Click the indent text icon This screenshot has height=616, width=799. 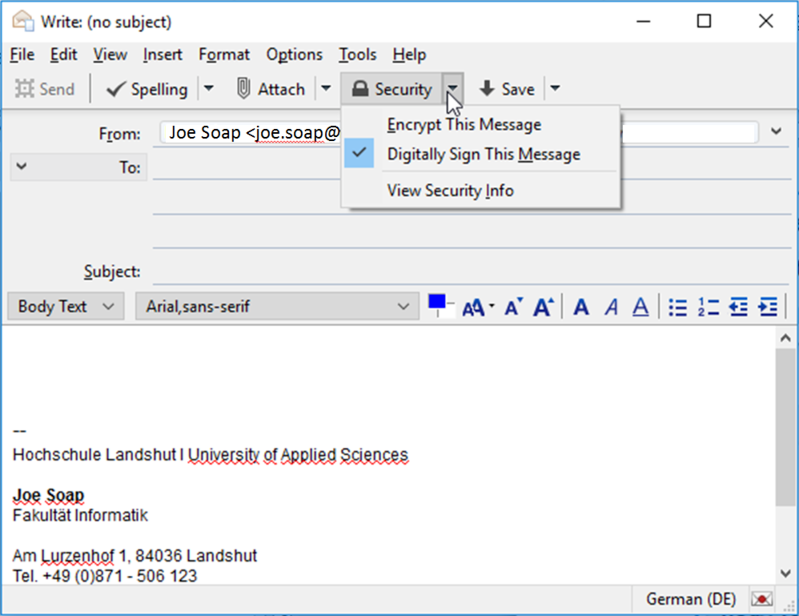[x=768, y=307]
